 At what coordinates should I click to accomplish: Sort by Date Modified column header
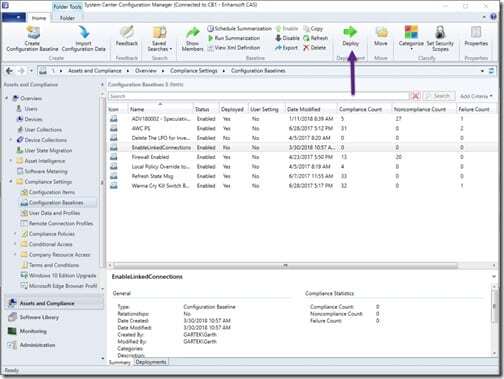tap(311, 109)
